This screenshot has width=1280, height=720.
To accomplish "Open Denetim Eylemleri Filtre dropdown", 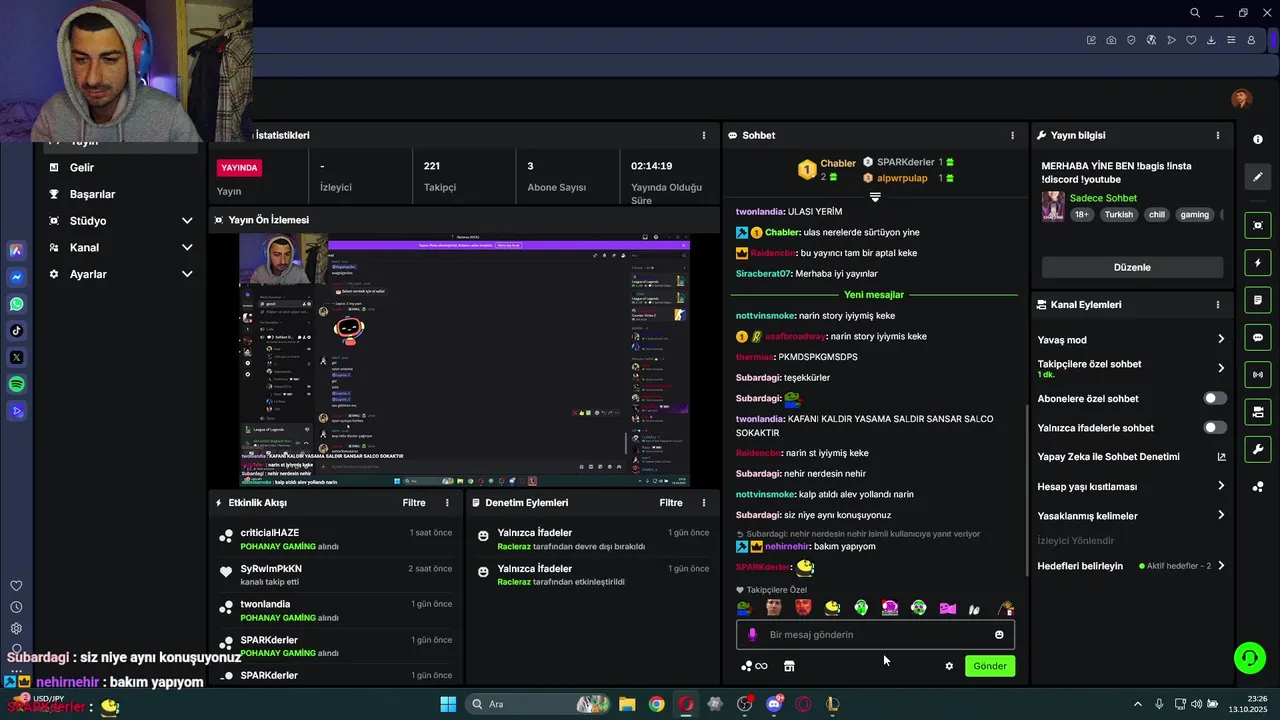I will click(671, 503).
